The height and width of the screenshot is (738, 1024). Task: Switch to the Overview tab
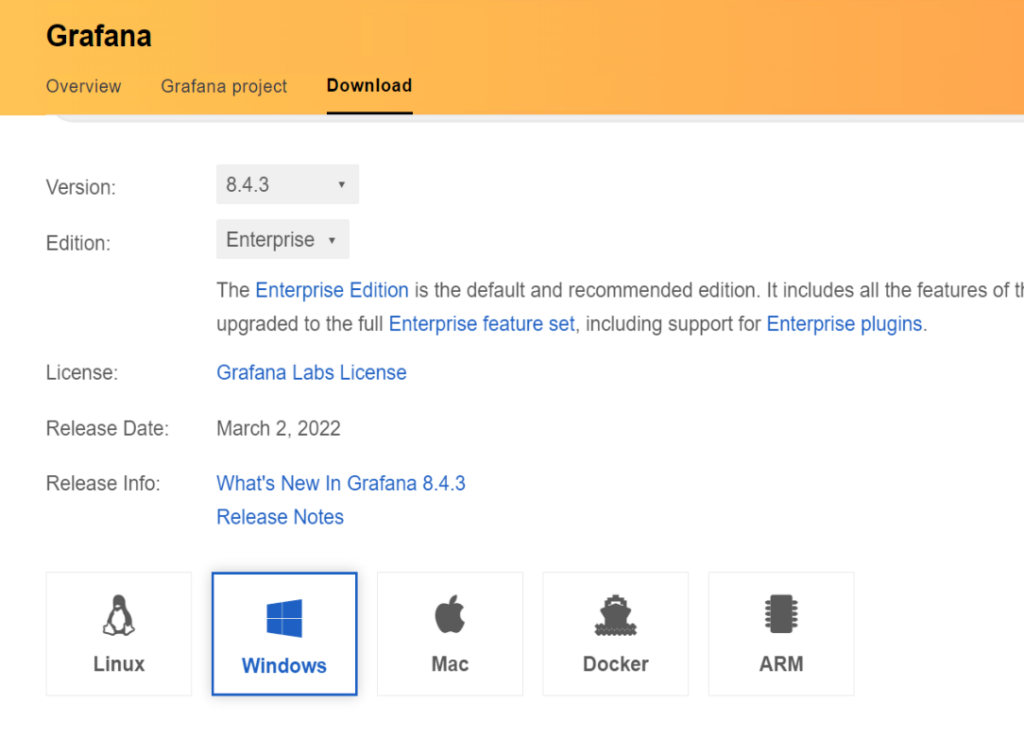[x=84, y=86]
